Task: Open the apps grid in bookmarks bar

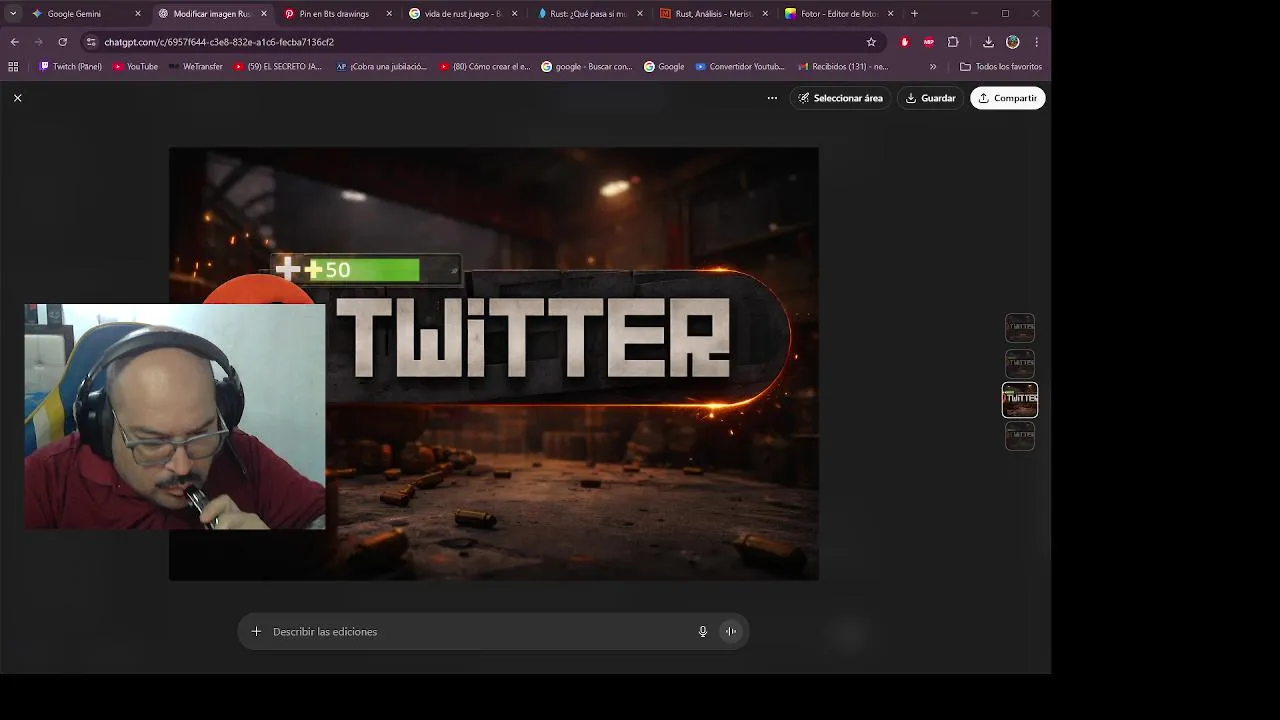Action: [x=13, y=67]
